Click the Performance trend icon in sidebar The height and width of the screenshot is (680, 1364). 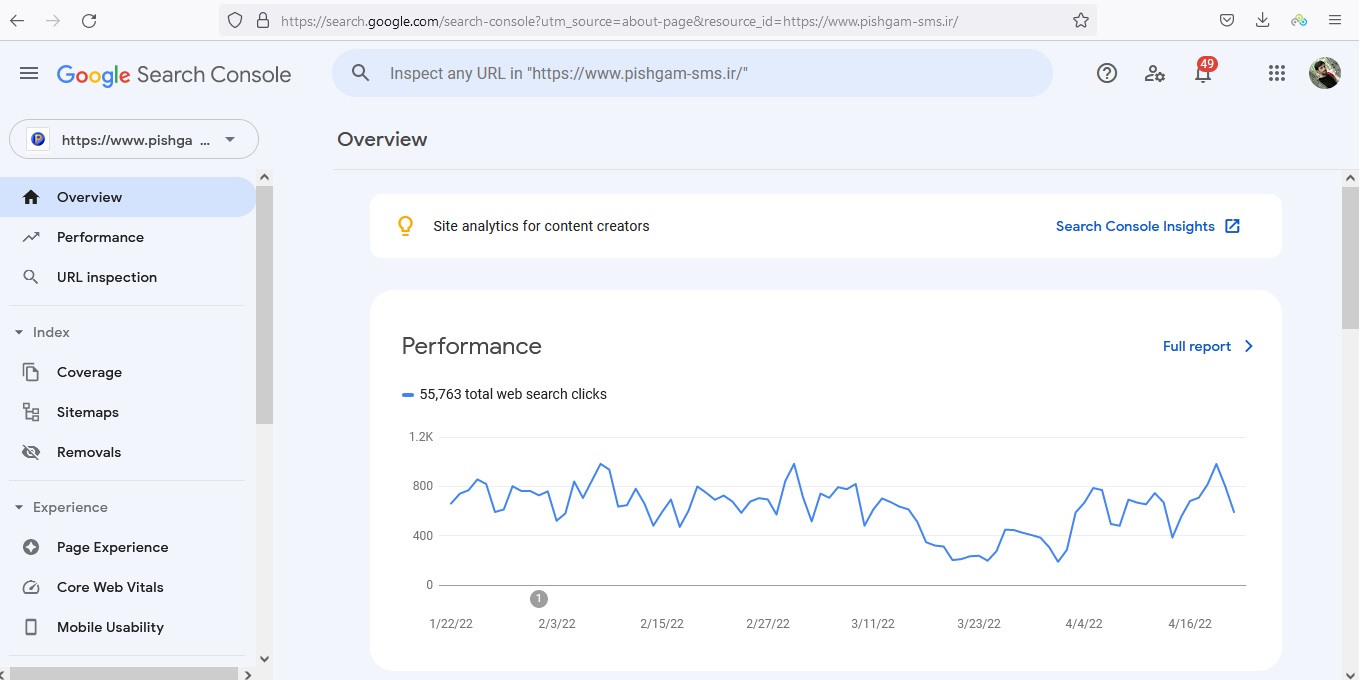(x=31, y=237)
